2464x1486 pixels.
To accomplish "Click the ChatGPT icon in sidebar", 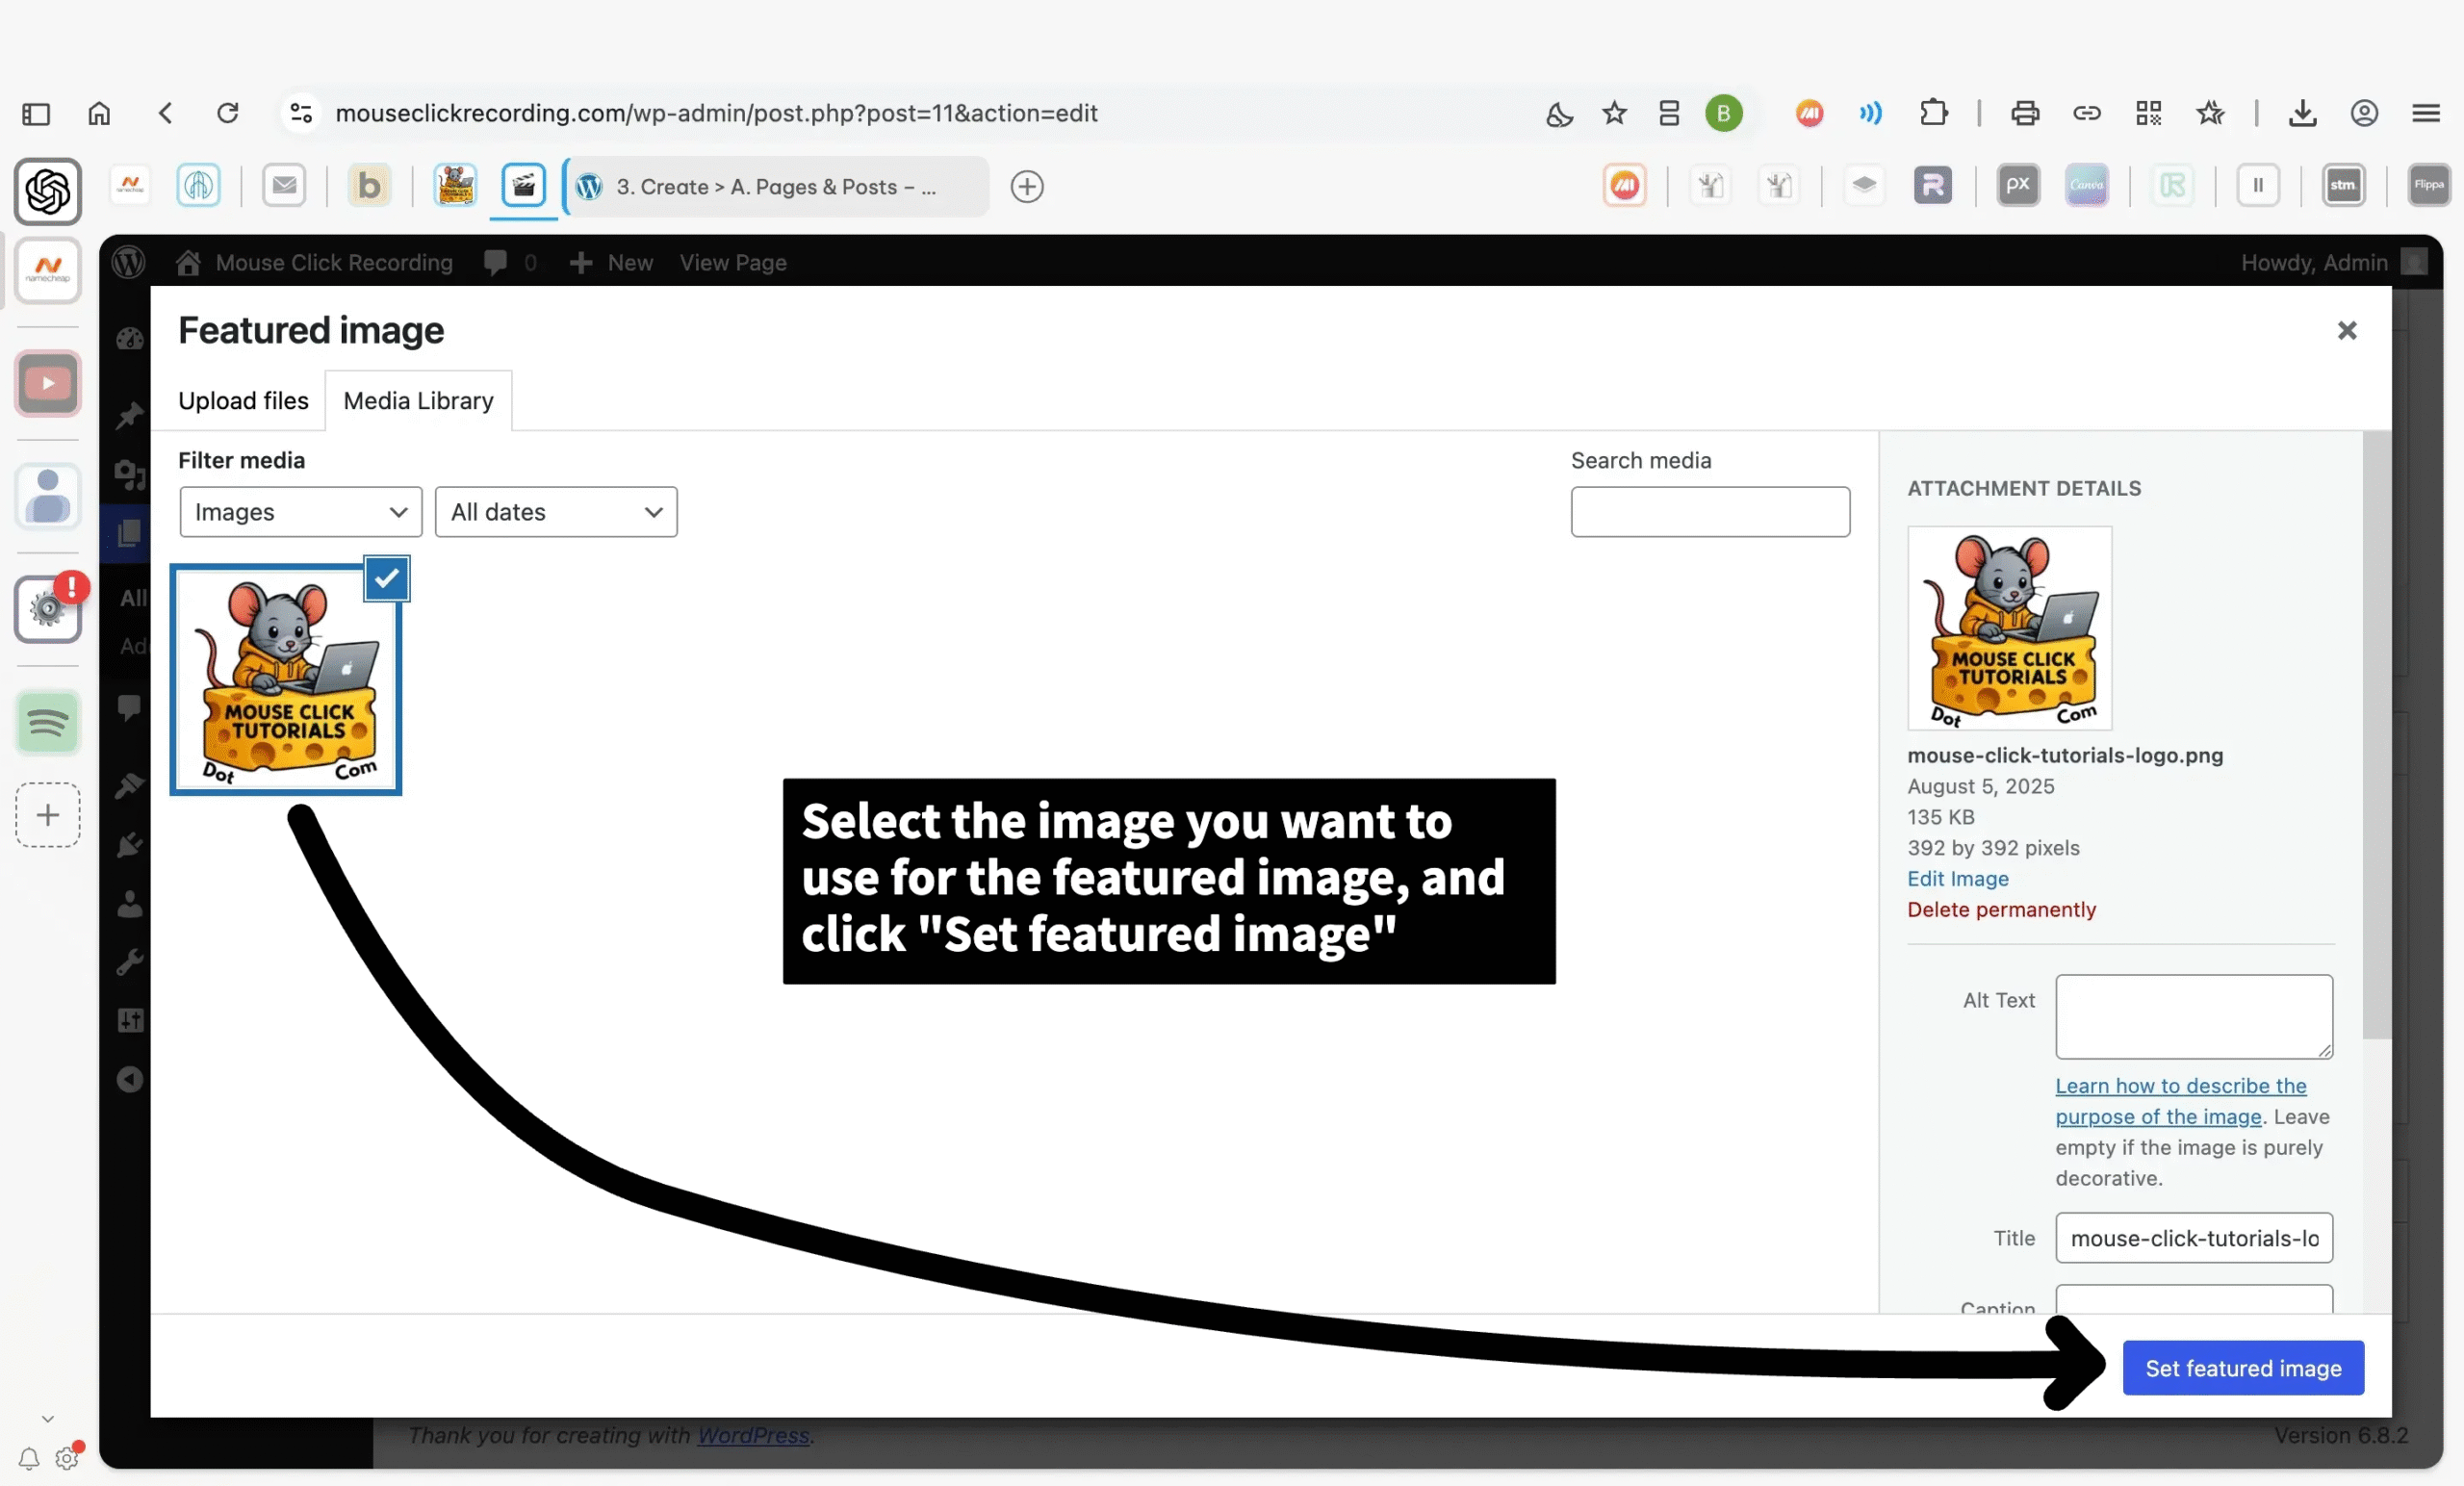I will click(47, 191).
